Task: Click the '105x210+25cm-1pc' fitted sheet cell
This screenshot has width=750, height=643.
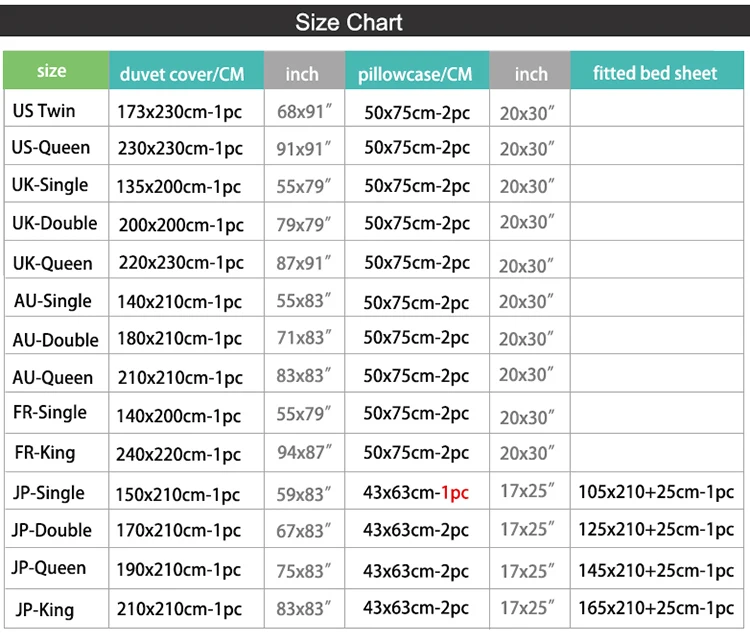Action: tap(656, 492)
